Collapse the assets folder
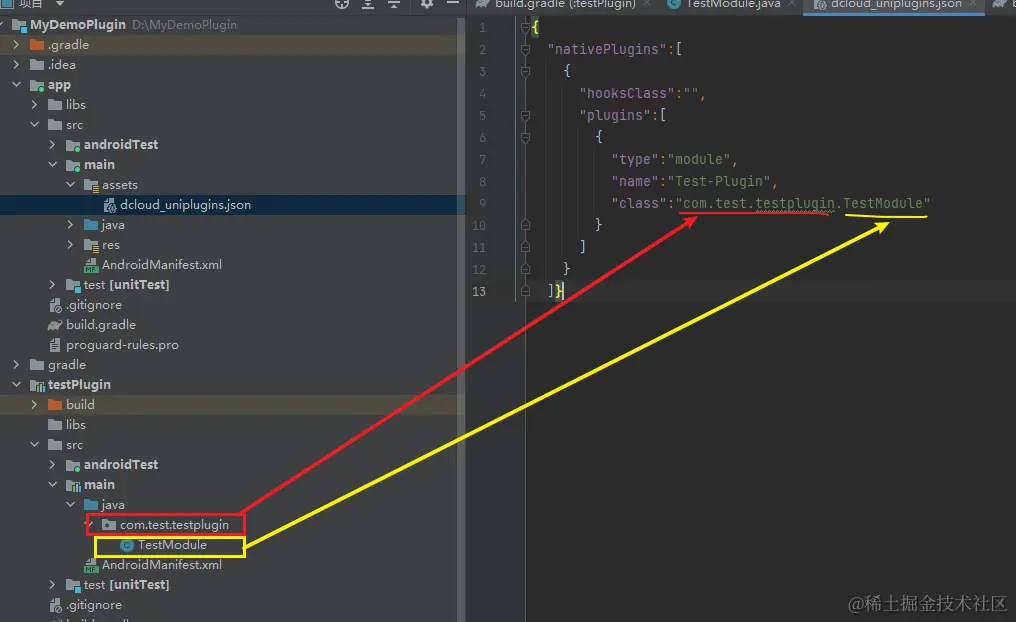Viewport: 1016px width, 622px height. point(71,185)
